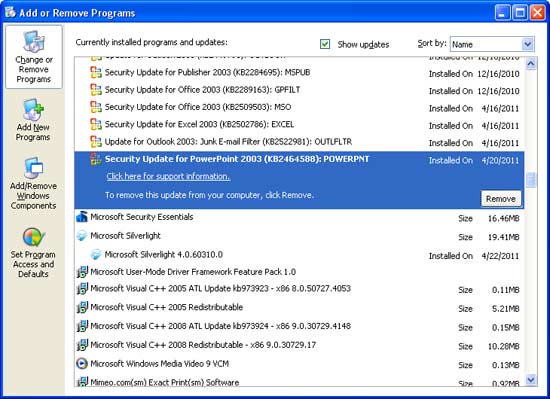Click the Excel 2003 KB2502786 update icon
This screenshot has height=399, width=550.
(x=96, y=124)
